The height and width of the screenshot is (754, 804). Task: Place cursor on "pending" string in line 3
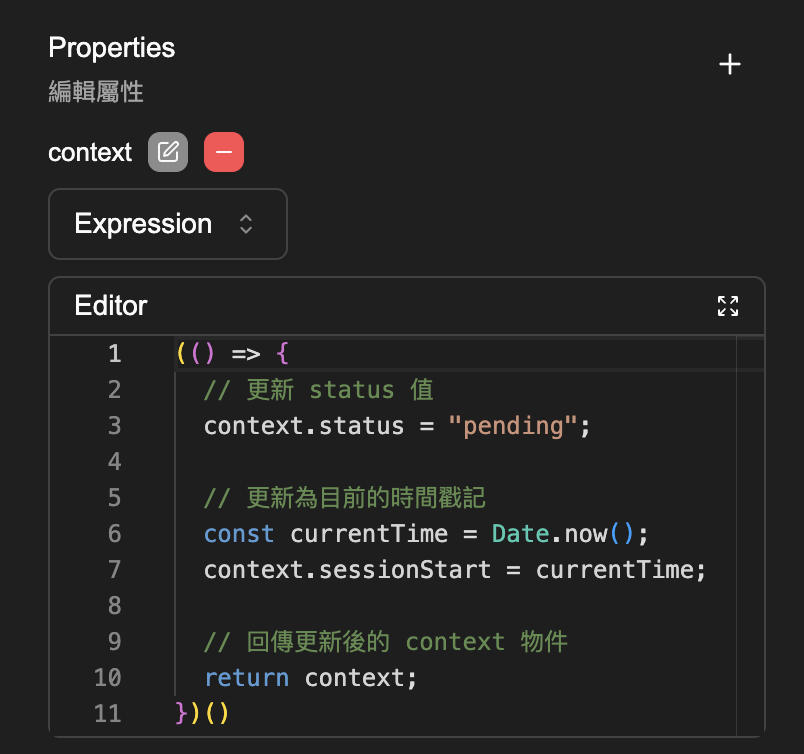tap(513, 426)
